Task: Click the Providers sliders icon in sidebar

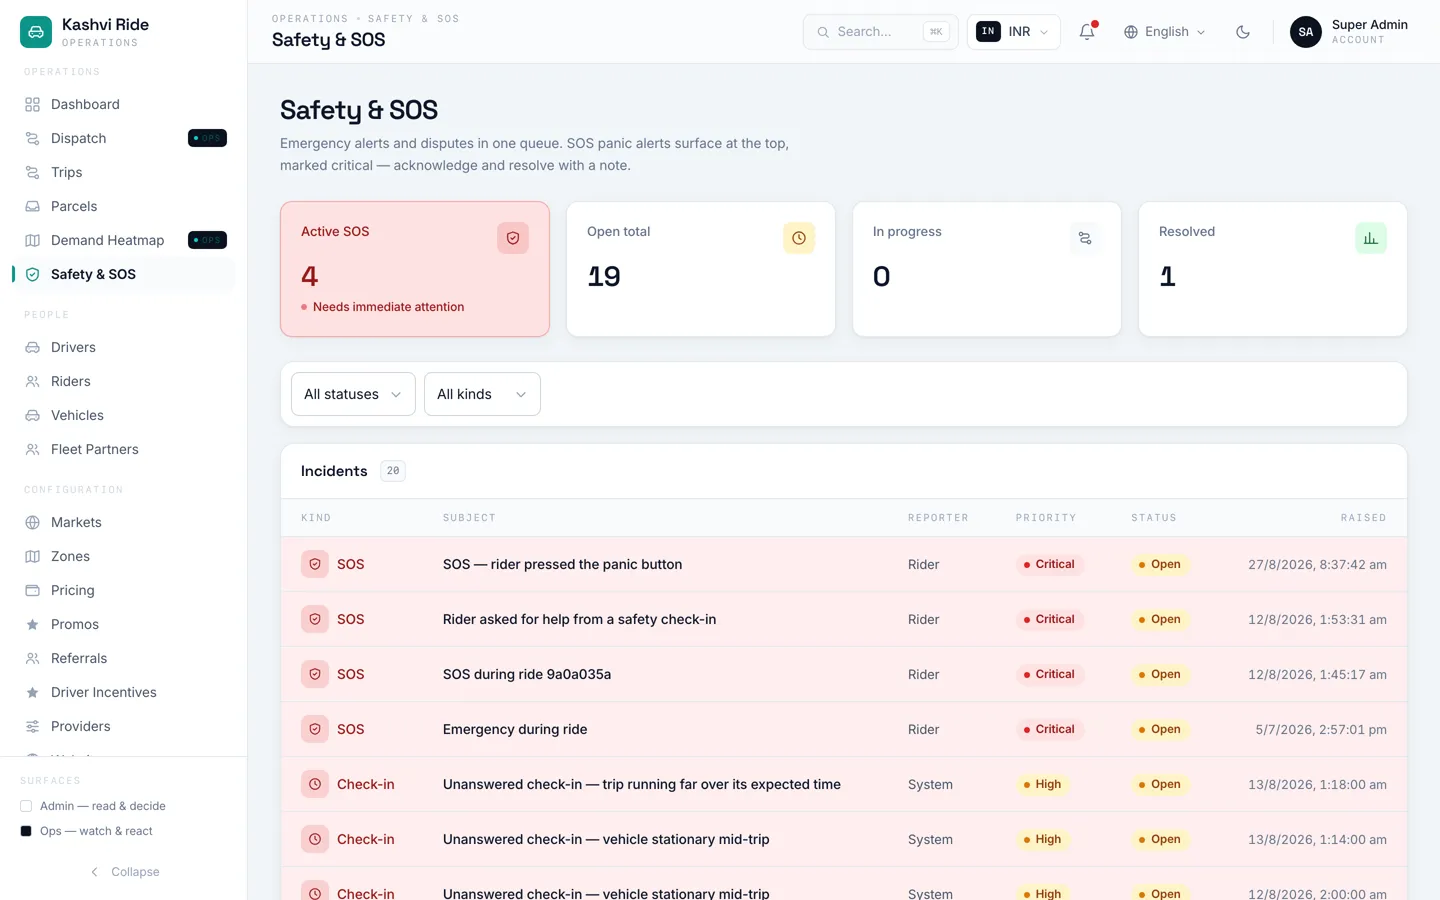Action: click(32, 726)
